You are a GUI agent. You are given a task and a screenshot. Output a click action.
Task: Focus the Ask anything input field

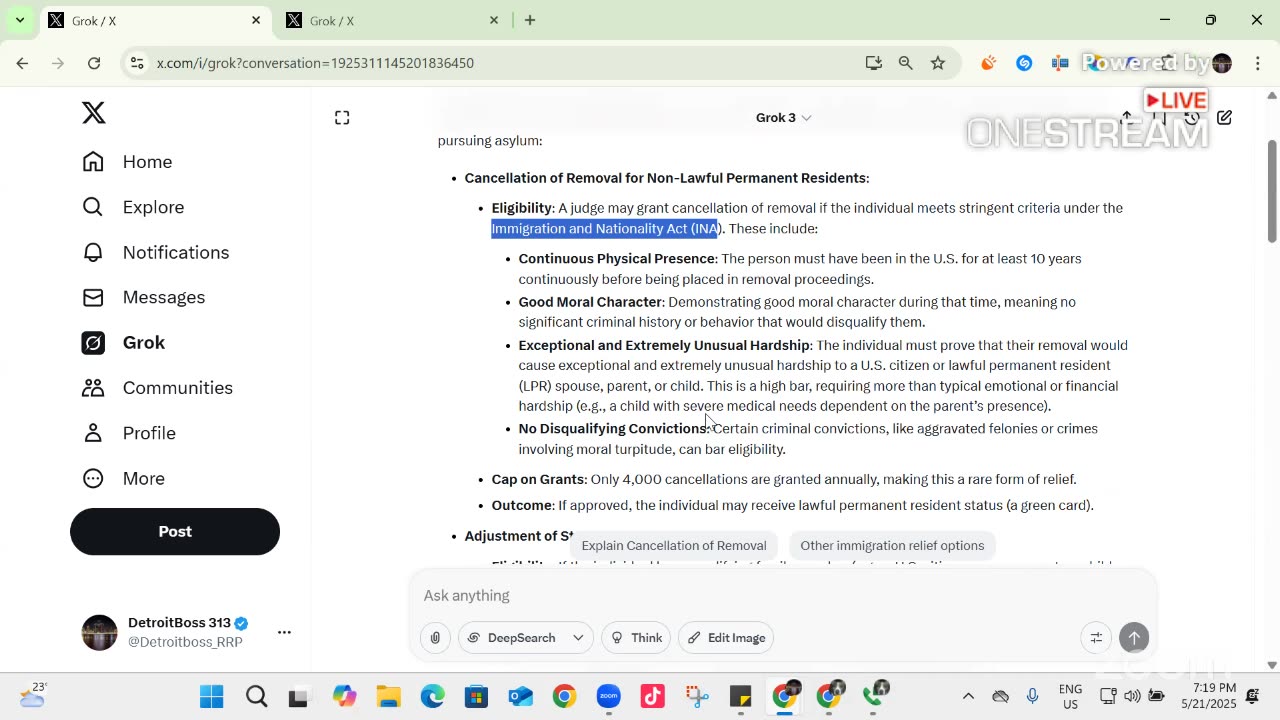click(783, 595)
